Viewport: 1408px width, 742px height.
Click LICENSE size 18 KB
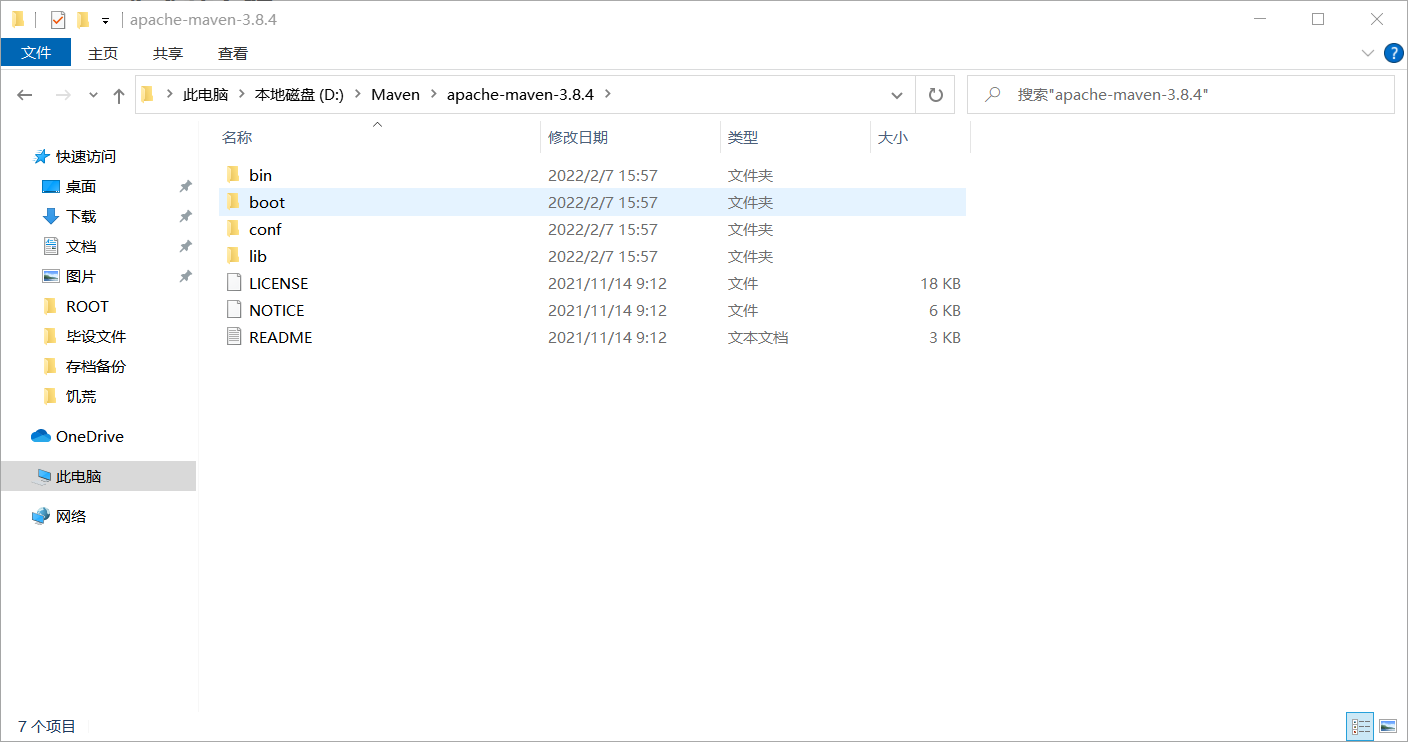940,283
